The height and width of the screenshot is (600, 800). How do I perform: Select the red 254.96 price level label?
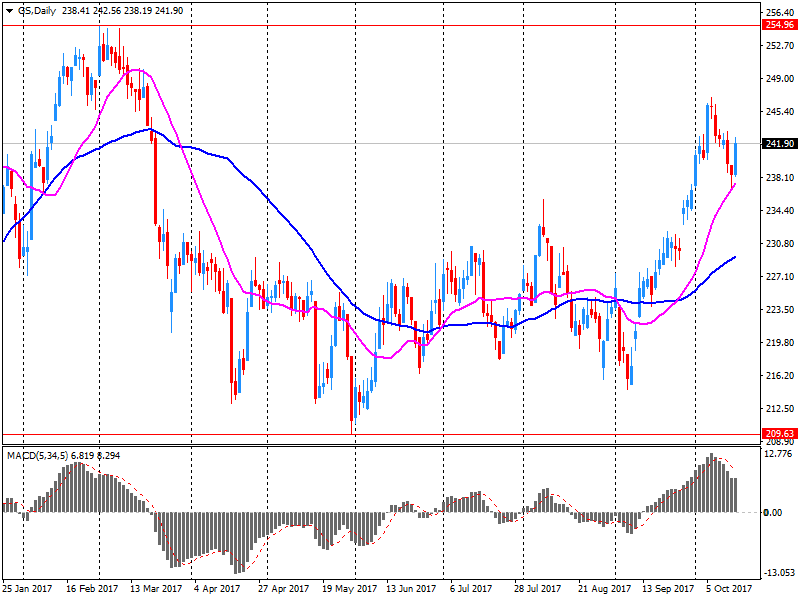click(780, 25)
